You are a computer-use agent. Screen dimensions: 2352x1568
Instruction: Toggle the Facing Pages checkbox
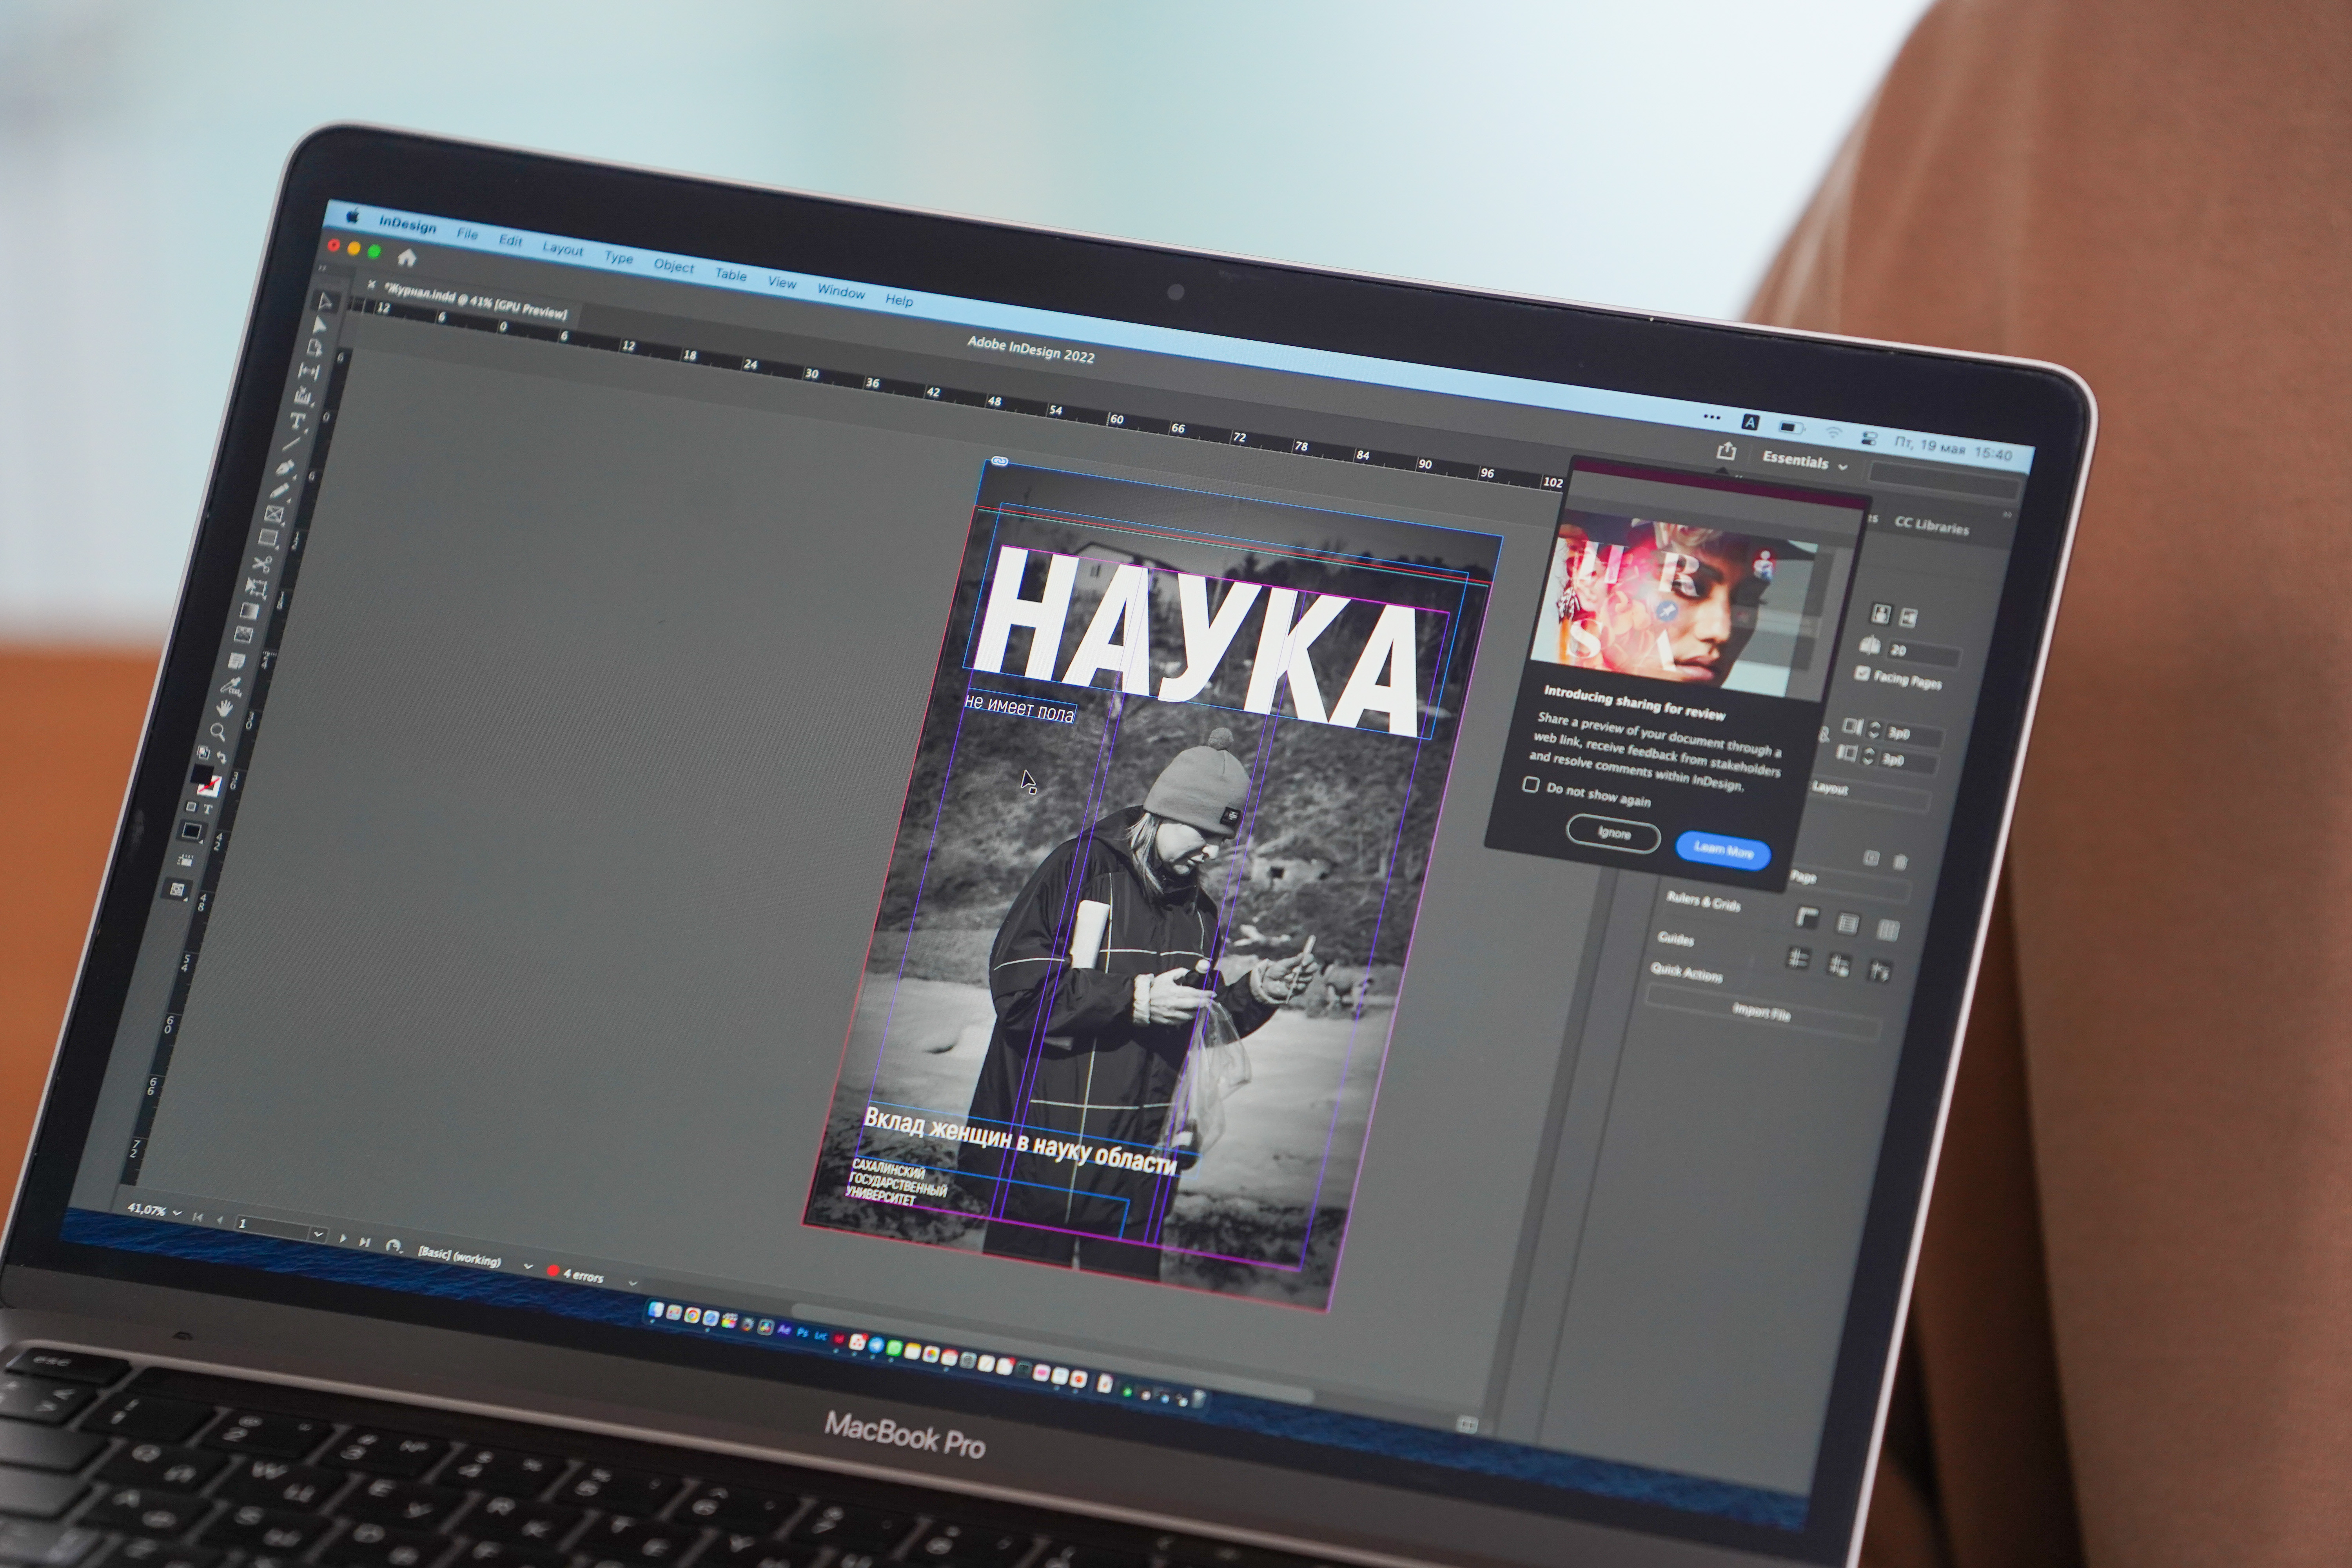(1862, 673)
